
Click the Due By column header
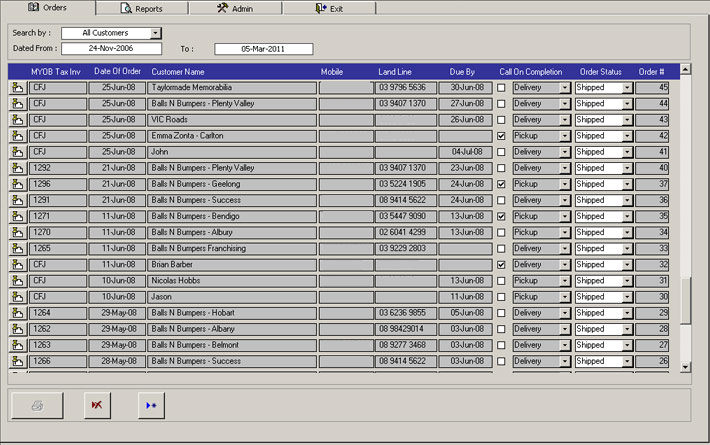click(462, 72)
